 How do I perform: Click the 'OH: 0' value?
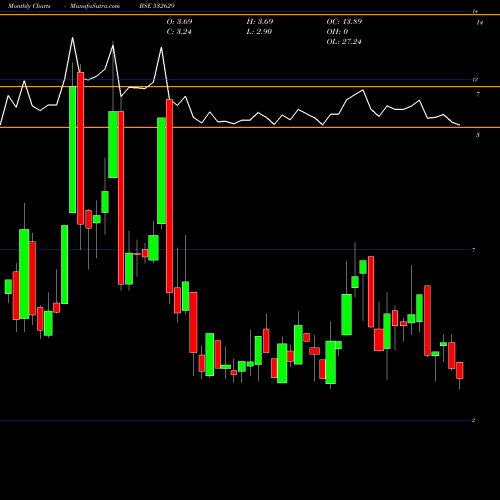point(337,32)
